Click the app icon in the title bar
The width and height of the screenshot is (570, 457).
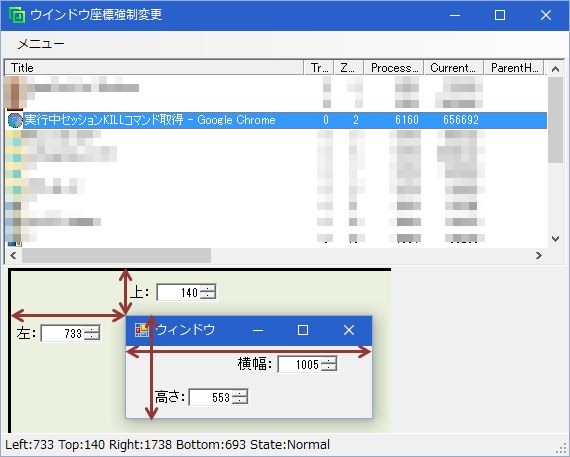(x=17, y=15)
